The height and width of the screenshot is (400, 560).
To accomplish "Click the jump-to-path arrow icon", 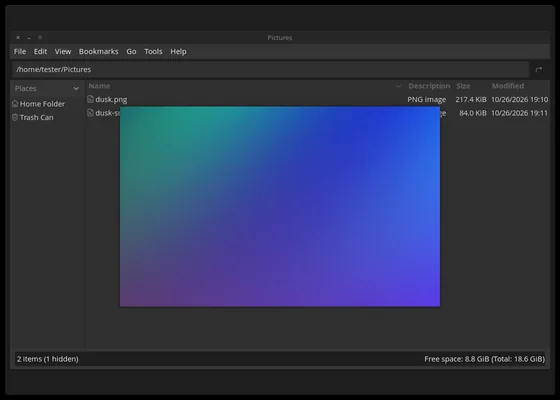I will [x=539, y=69].
